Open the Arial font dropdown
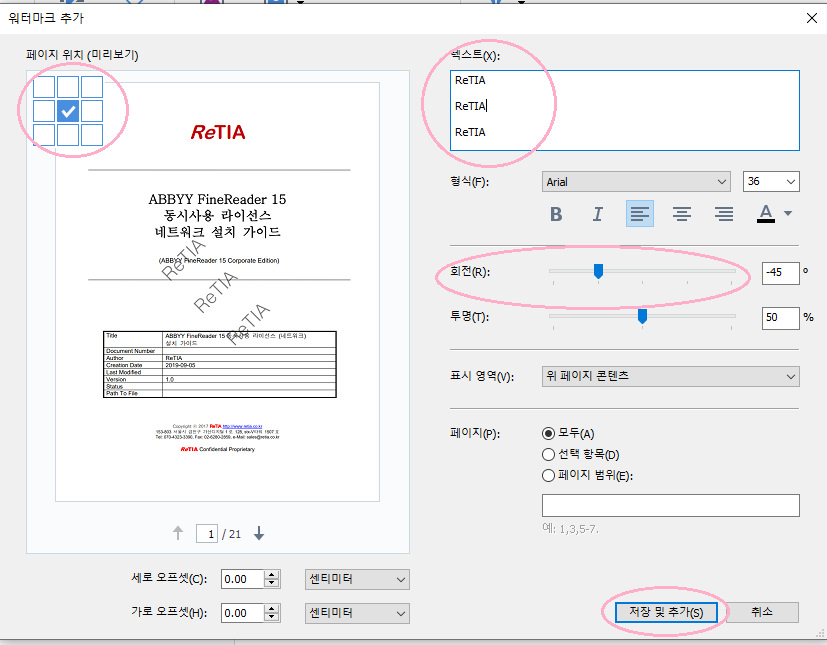 click(636, 182)
